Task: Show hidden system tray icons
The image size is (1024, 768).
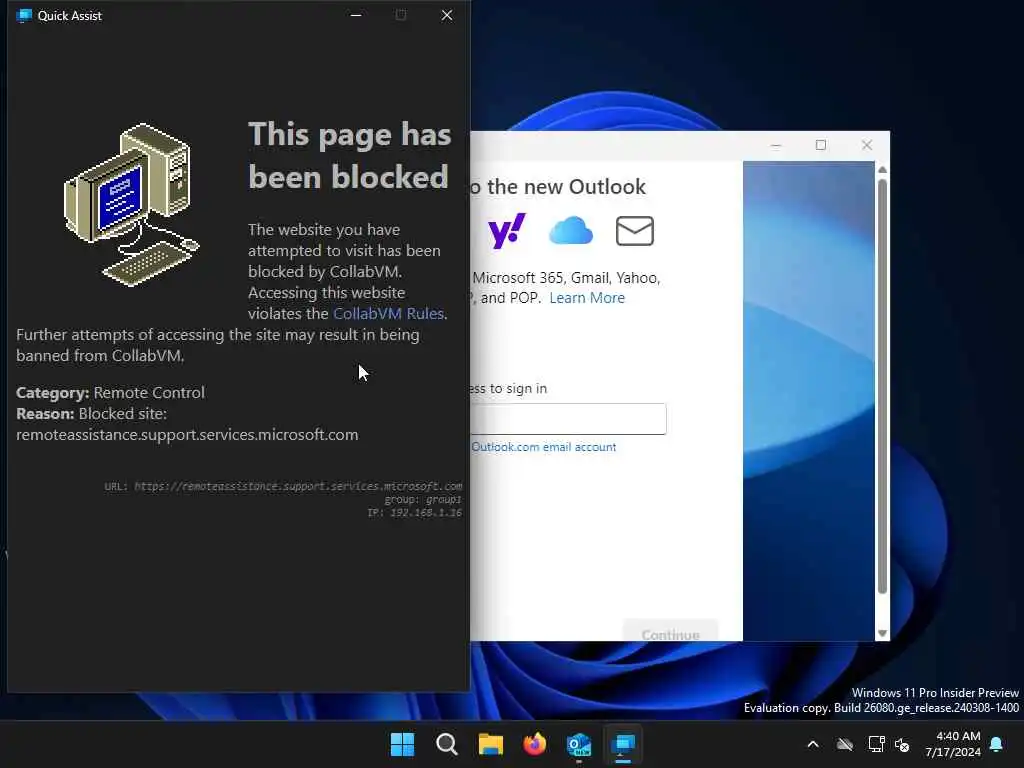Action: tap(813, 744)
